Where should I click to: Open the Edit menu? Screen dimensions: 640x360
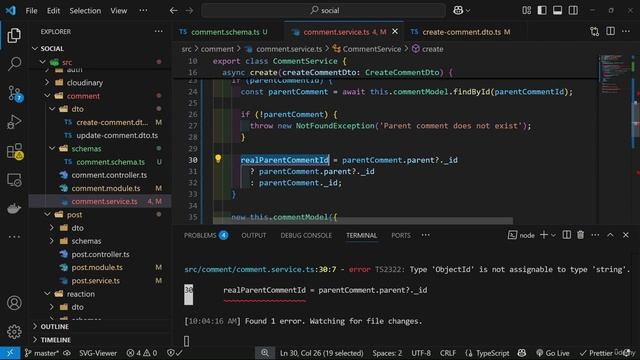click(53, 11)
